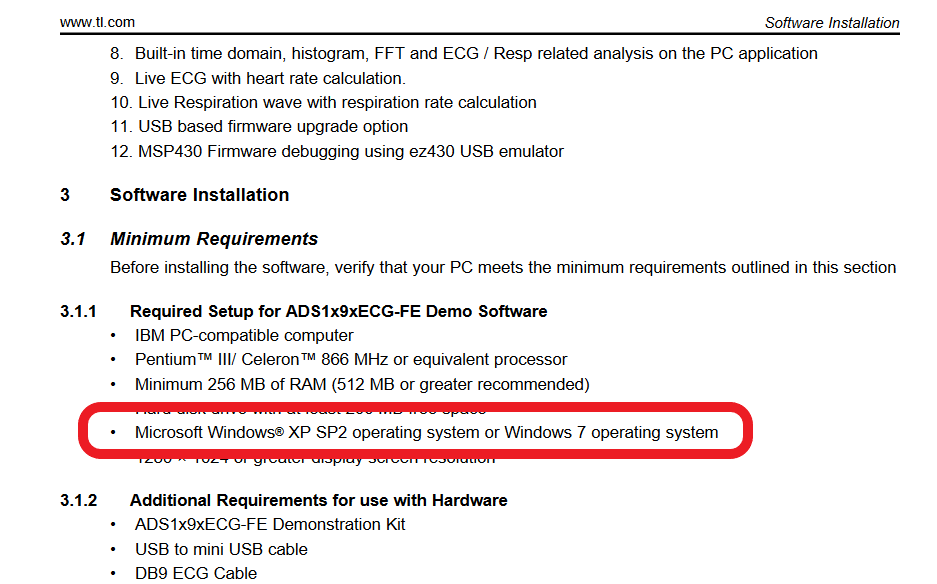The height and width of the screenshot is (584, 937).
Task: Click the Pentium III/Celeron 866 MHz bullet
Action: tap(351, 359)
